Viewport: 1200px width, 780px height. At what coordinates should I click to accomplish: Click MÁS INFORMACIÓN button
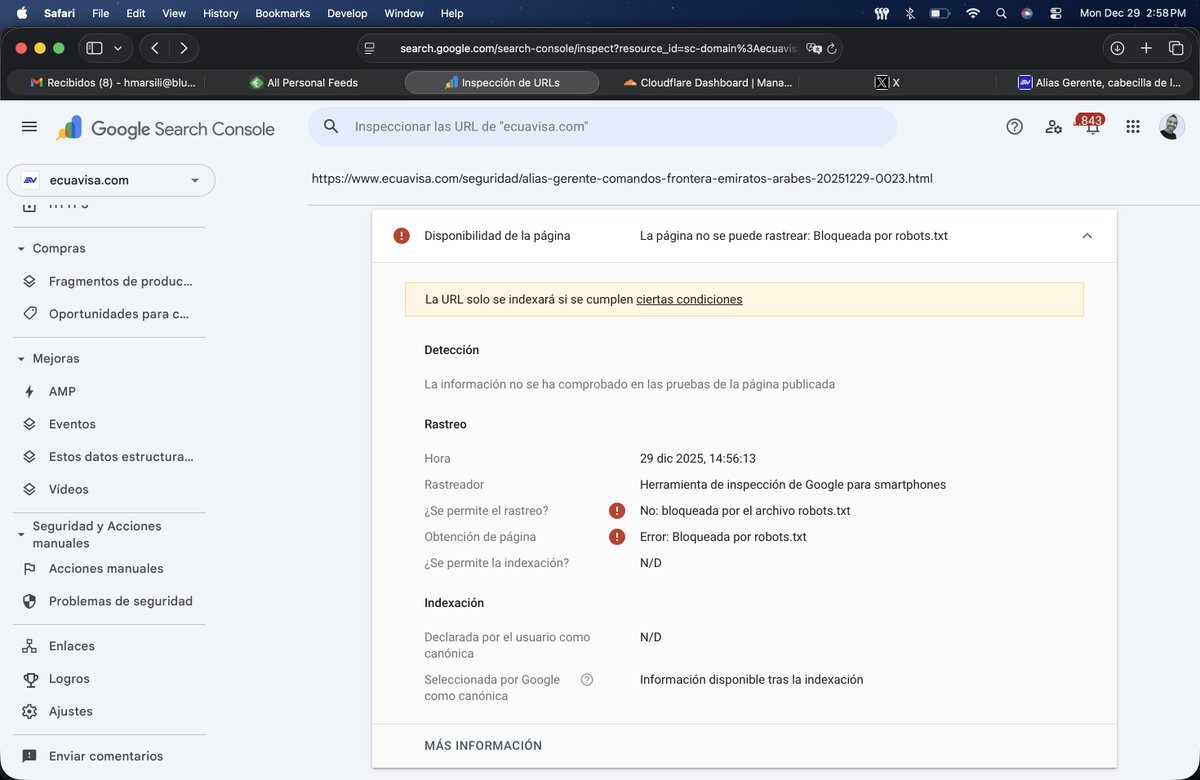(x=483, y=746)
